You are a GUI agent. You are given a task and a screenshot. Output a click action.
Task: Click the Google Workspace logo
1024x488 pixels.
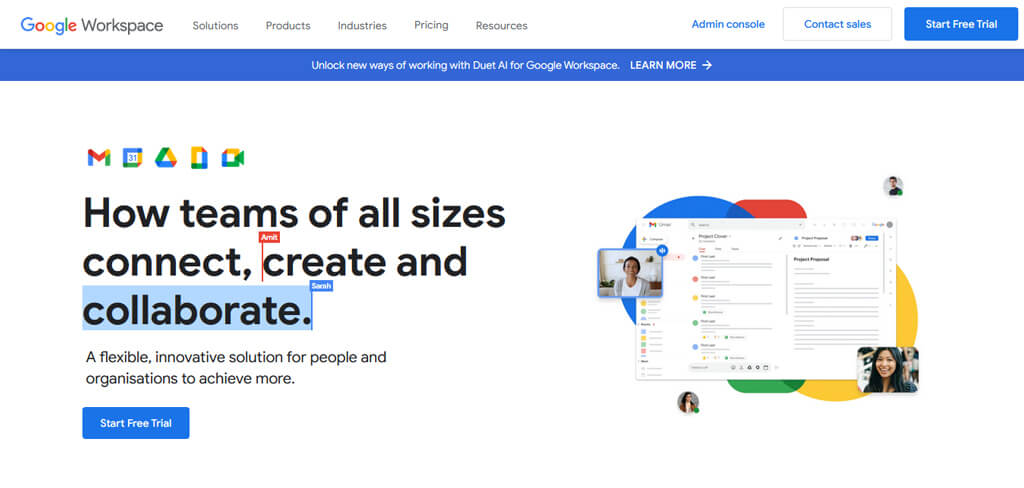pos(92,25)
